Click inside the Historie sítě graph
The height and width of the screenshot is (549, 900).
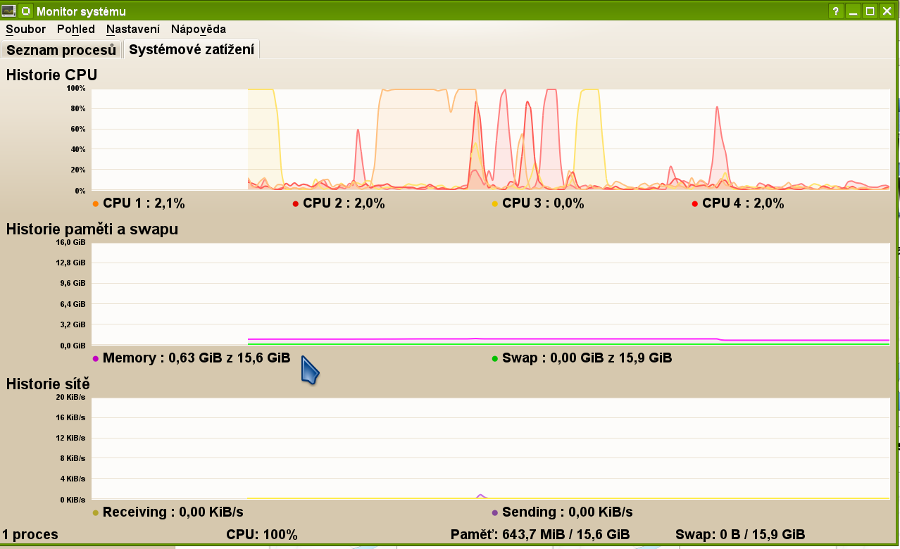490,448
